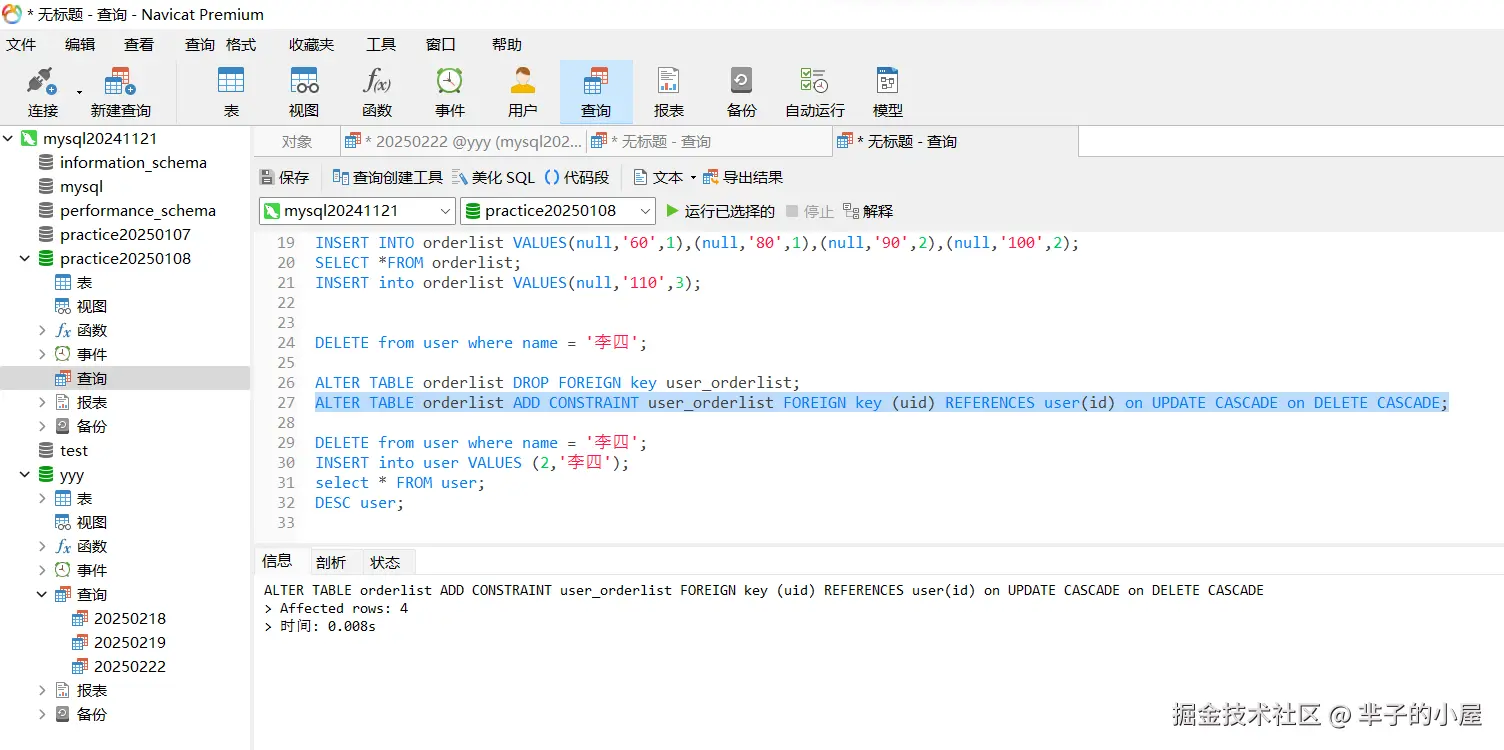Open the 查看 menu
Image resolution: width=1504 pixels, height=750 pixels.
(x=139, y=44)
